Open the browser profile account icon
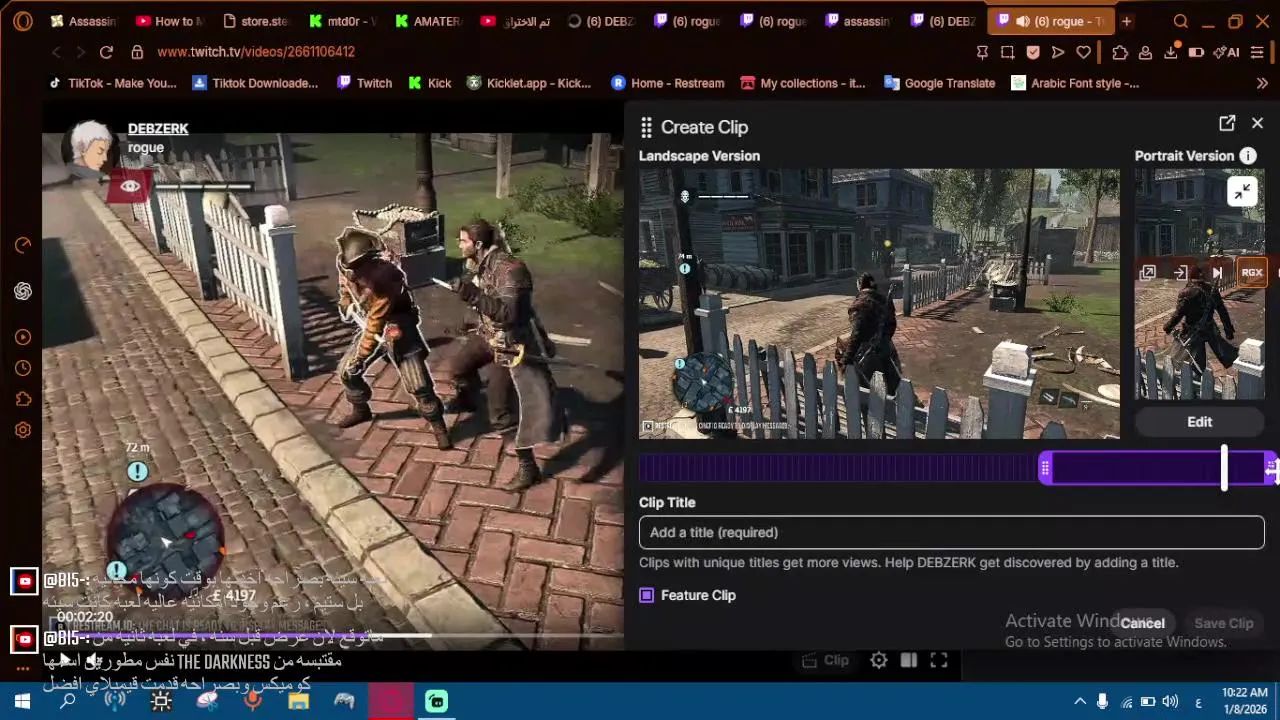 tap(1145, 52)
